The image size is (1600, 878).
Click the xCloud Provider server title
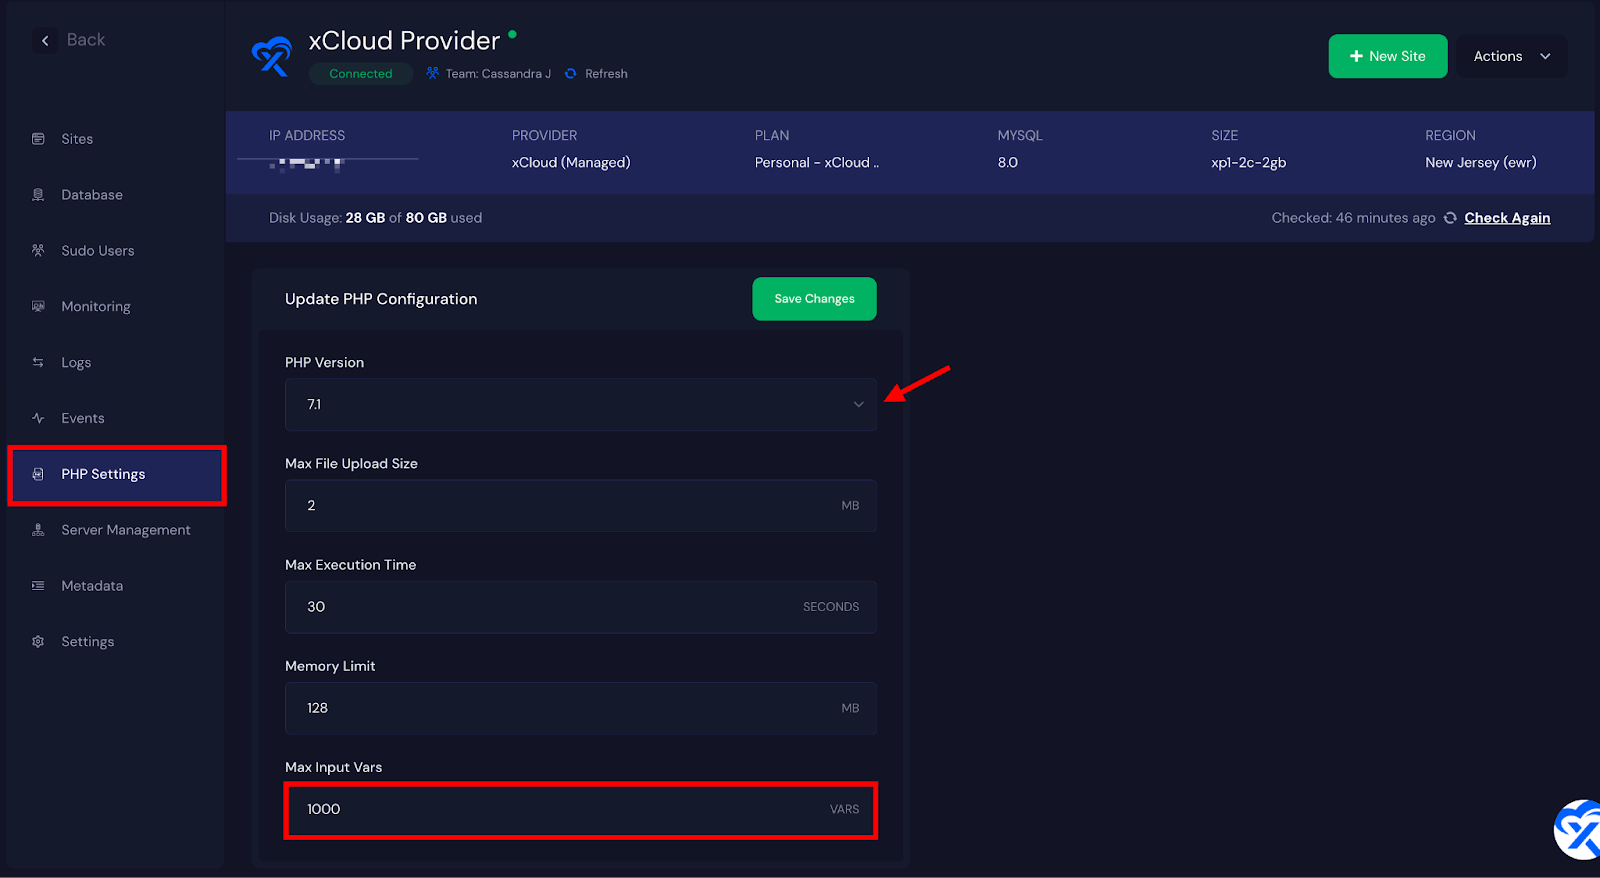pyautogui.click(x=404, y=41)
